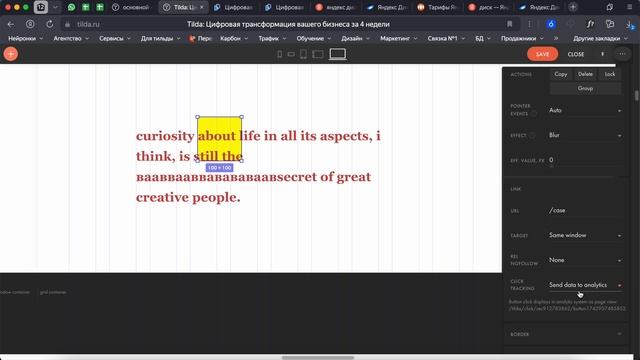This screenshot has width=640, height=360.
Task: Close the active Tilda tab
Action: tap(202, 7)
